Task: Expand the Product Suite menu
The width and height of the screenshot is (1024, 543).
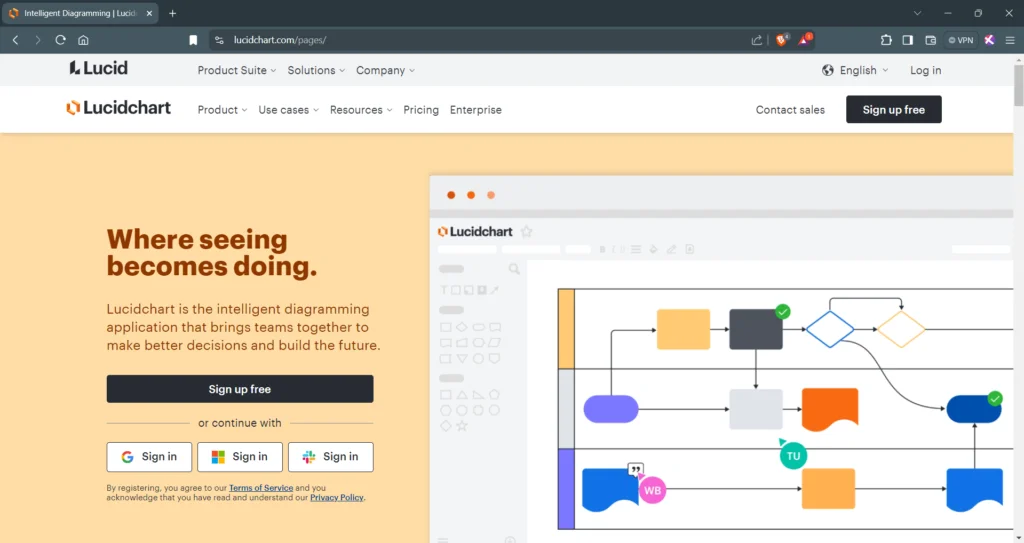Action: tap(236, 71)
